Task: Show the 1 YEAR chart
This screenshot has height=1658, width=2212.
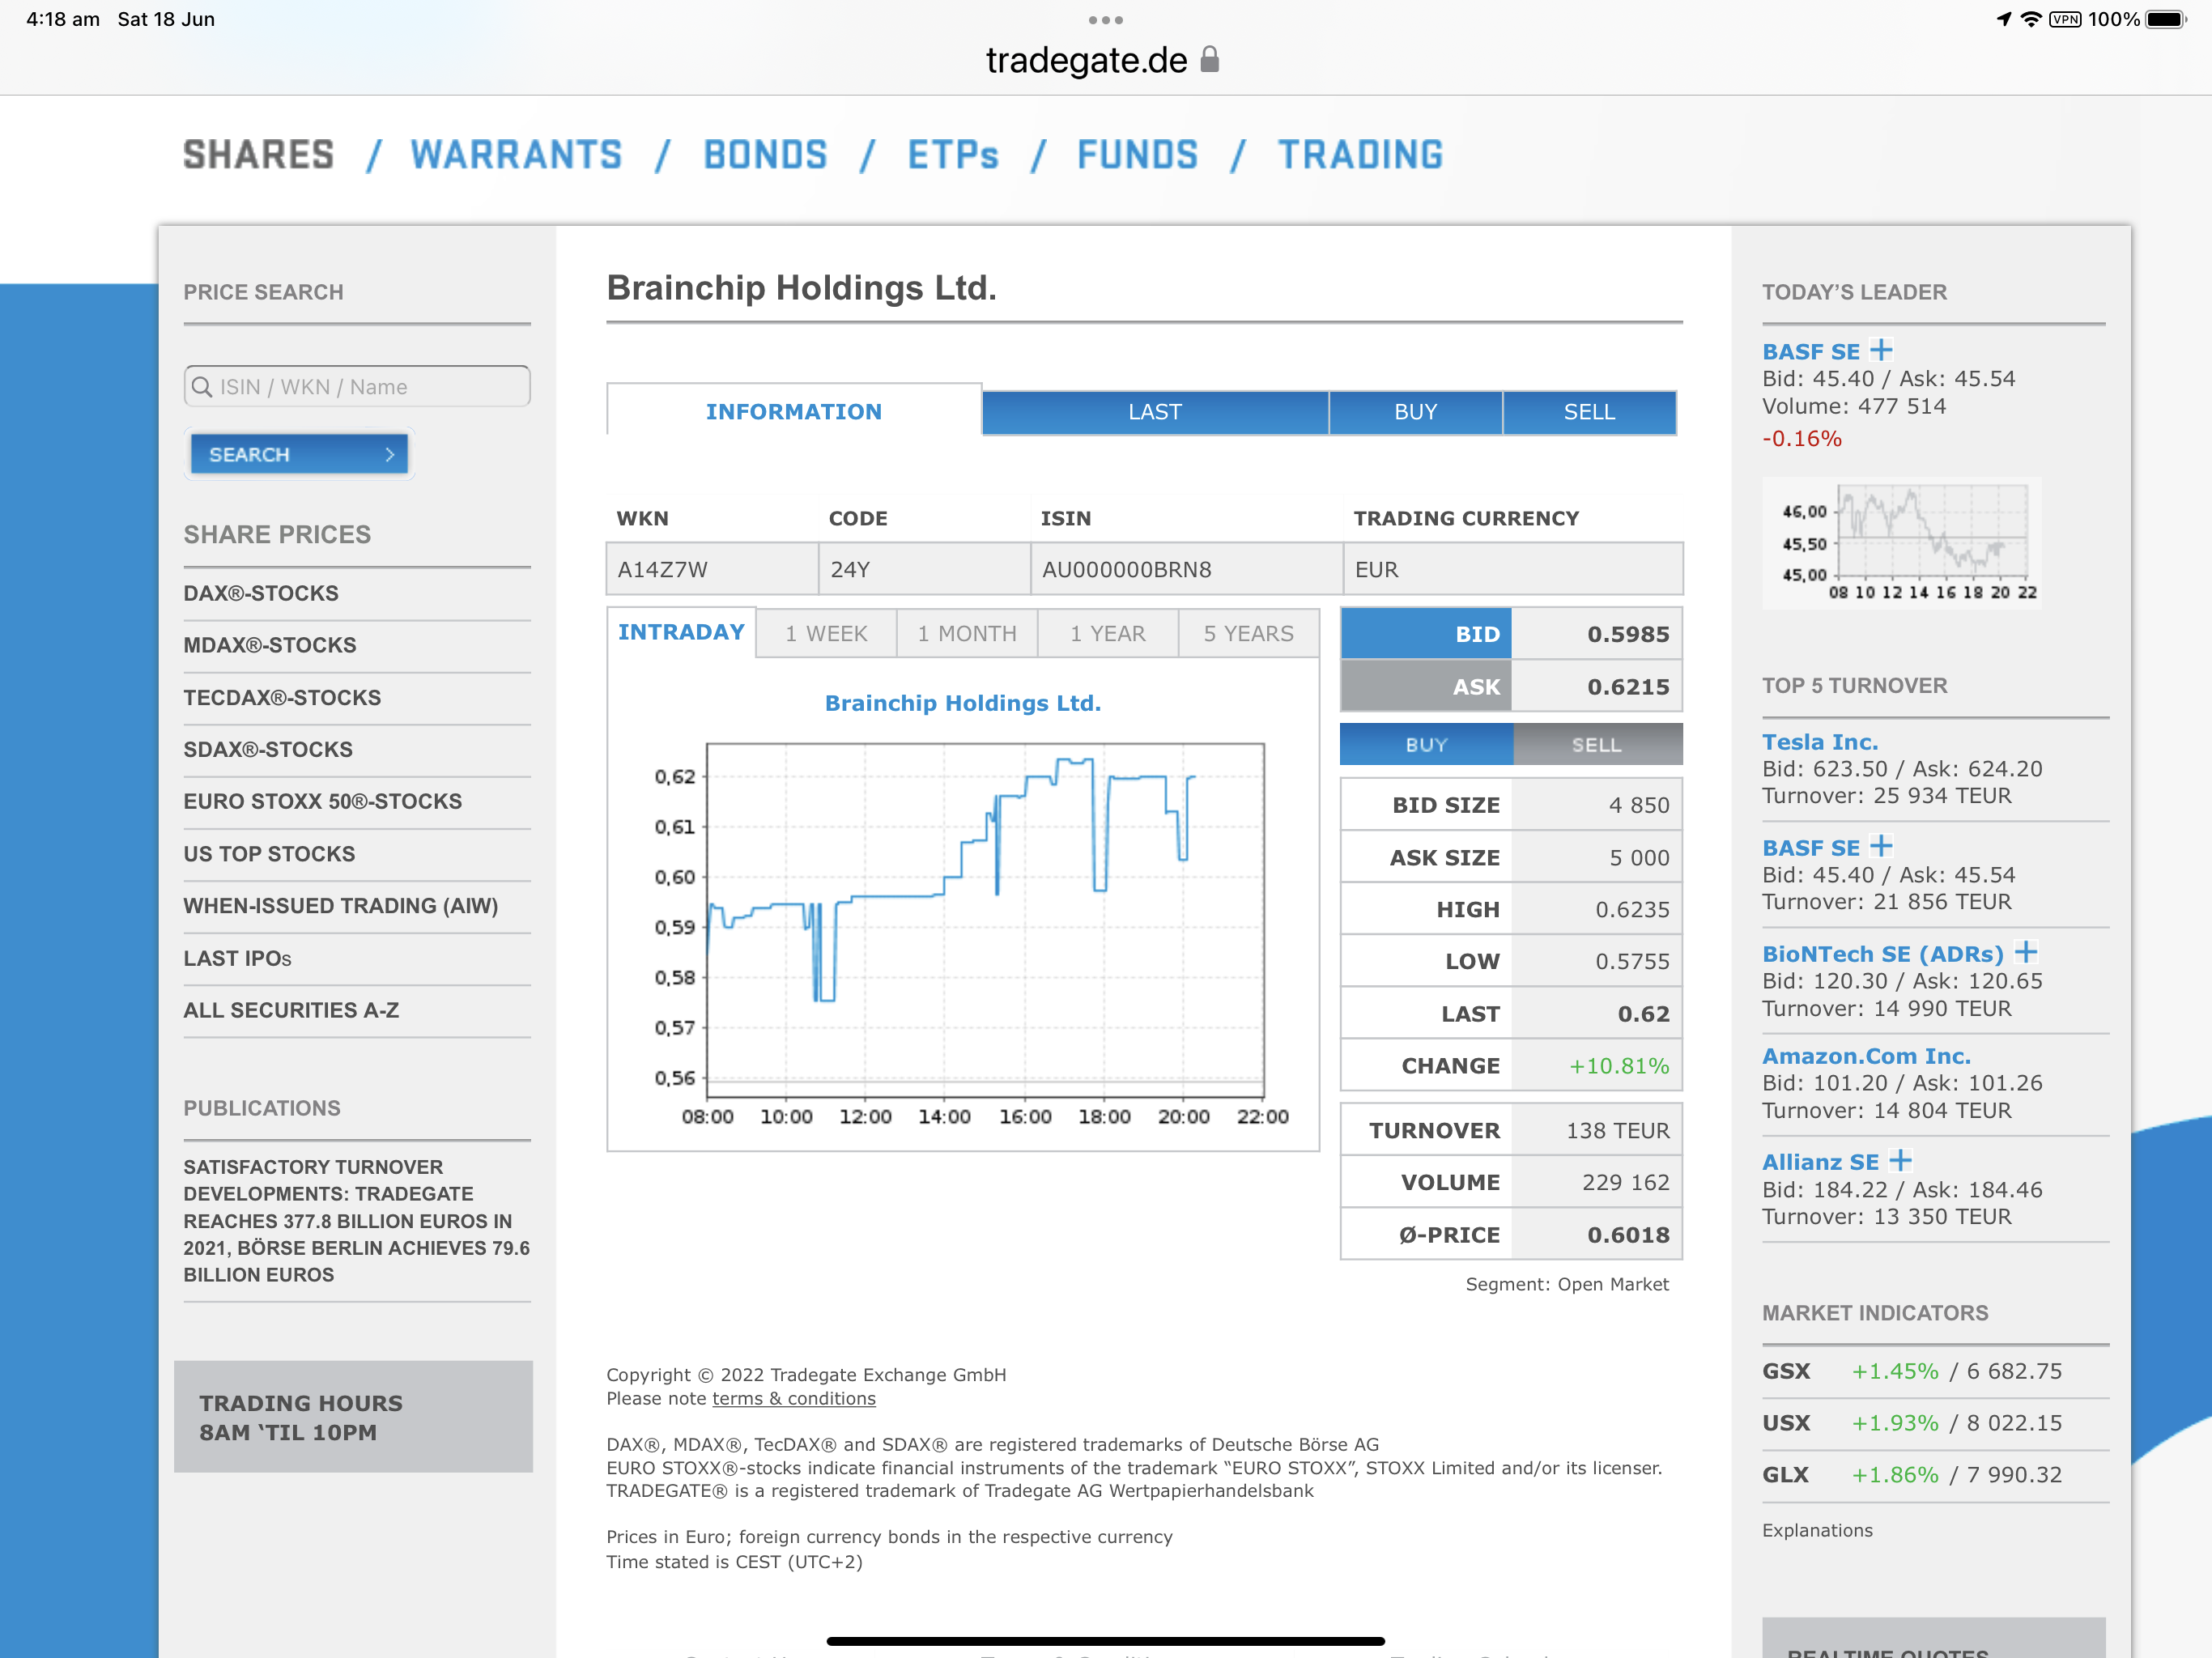Action: (1108, 634)
